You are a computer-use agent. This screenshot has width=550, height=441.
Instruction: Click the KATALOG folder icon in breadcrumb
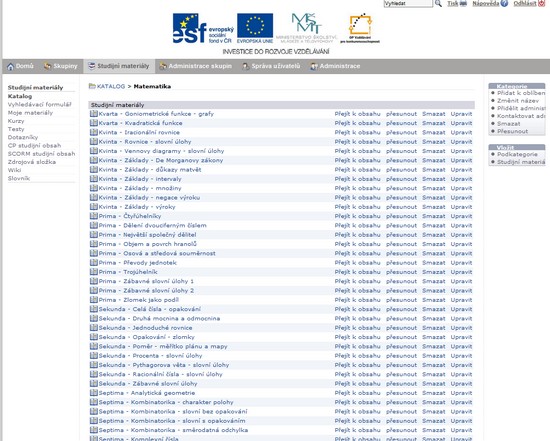tap(92, 86)
